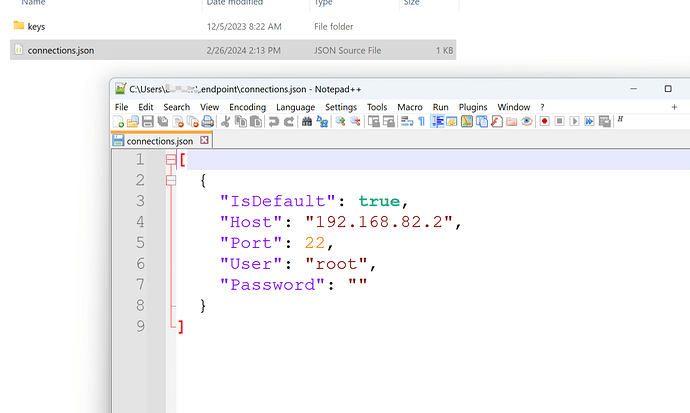Click the Paste toolbar icon
This screenshot has height=413, width=690.
[x=256, y=121]
